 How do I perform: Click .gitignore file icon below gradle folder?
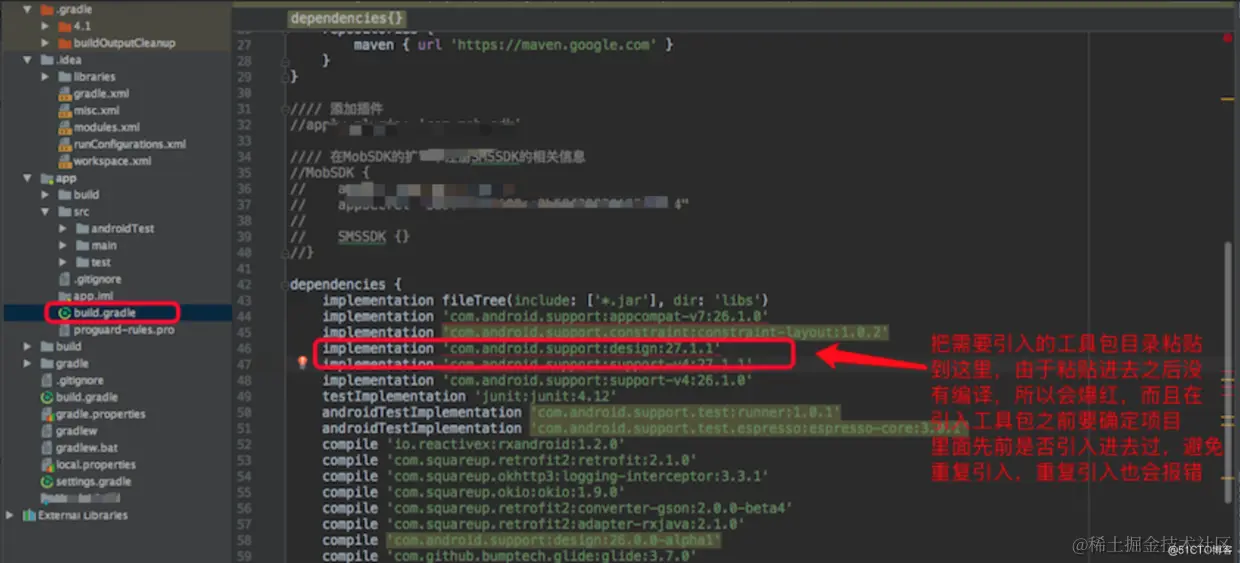47,380
